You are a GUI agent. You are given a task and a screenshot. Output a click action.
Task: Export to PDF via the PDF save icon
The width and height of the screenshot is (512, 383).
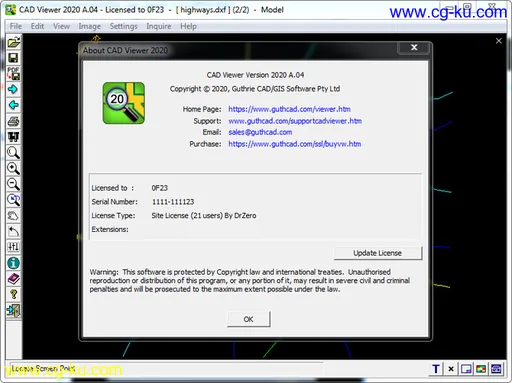click(x=13, y=74)
